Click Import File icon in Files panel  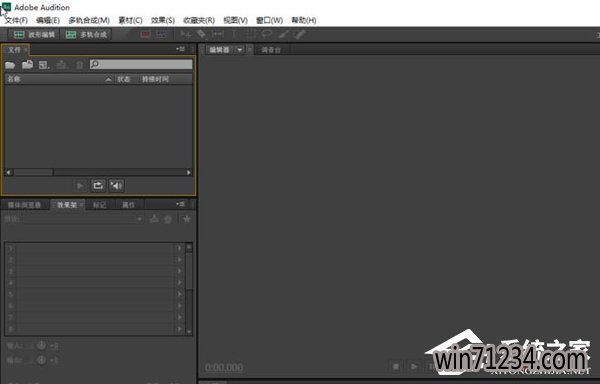click(x=27, y=65)
